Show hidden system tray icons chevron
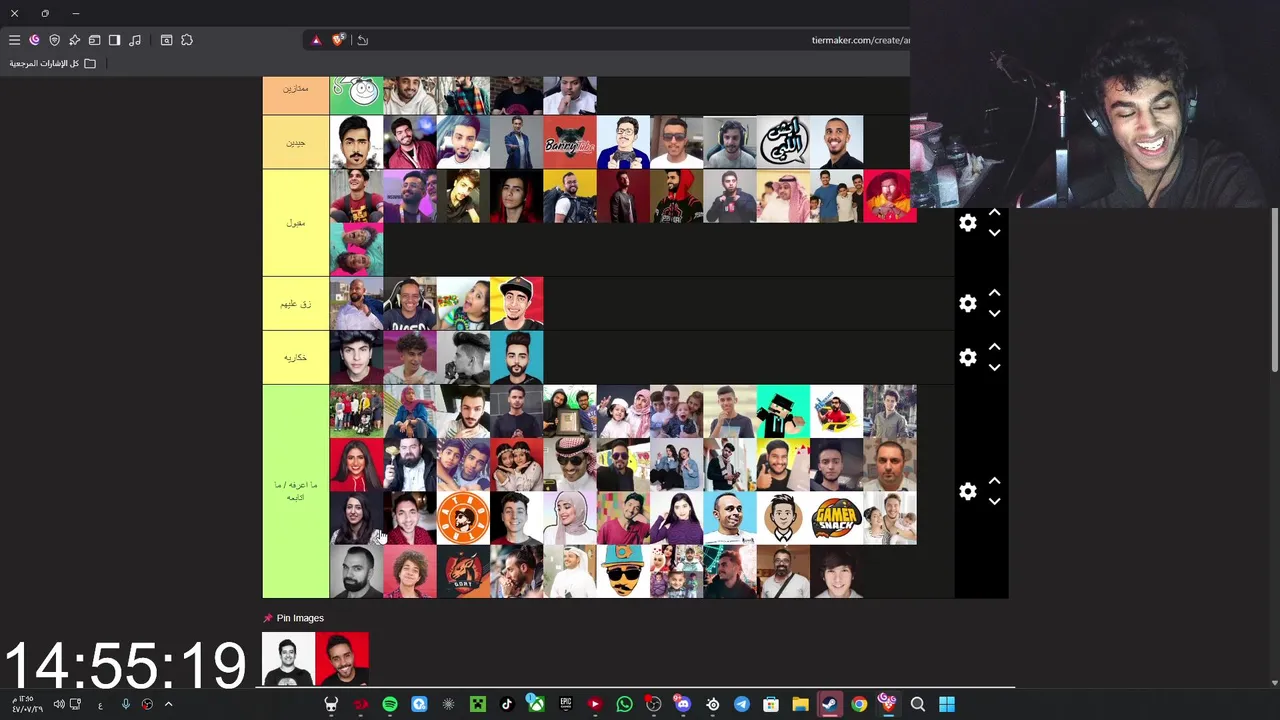This screenshot has width=1280, height=720. tap(168, 704)
